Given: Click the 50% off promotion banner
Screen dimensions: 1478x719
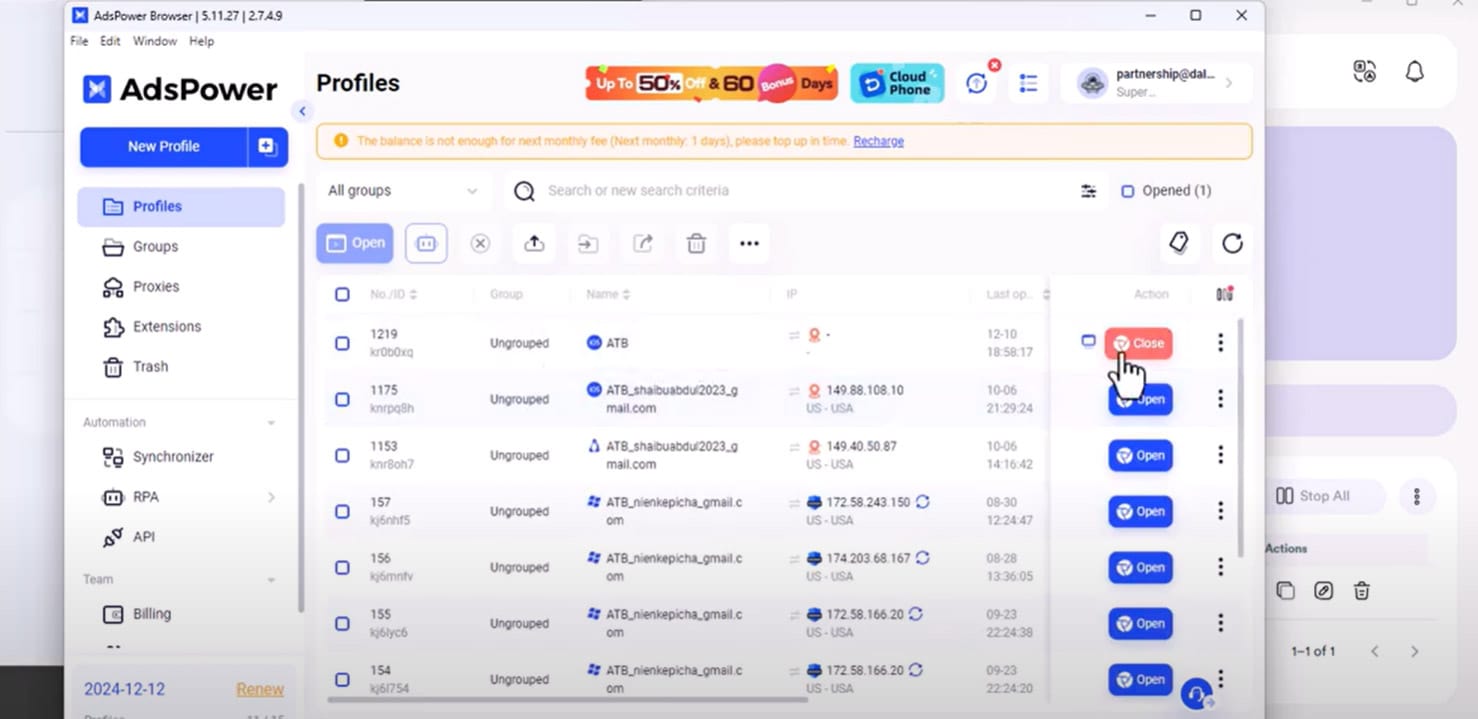Looking at the screenshot, I should click(711, 83).
